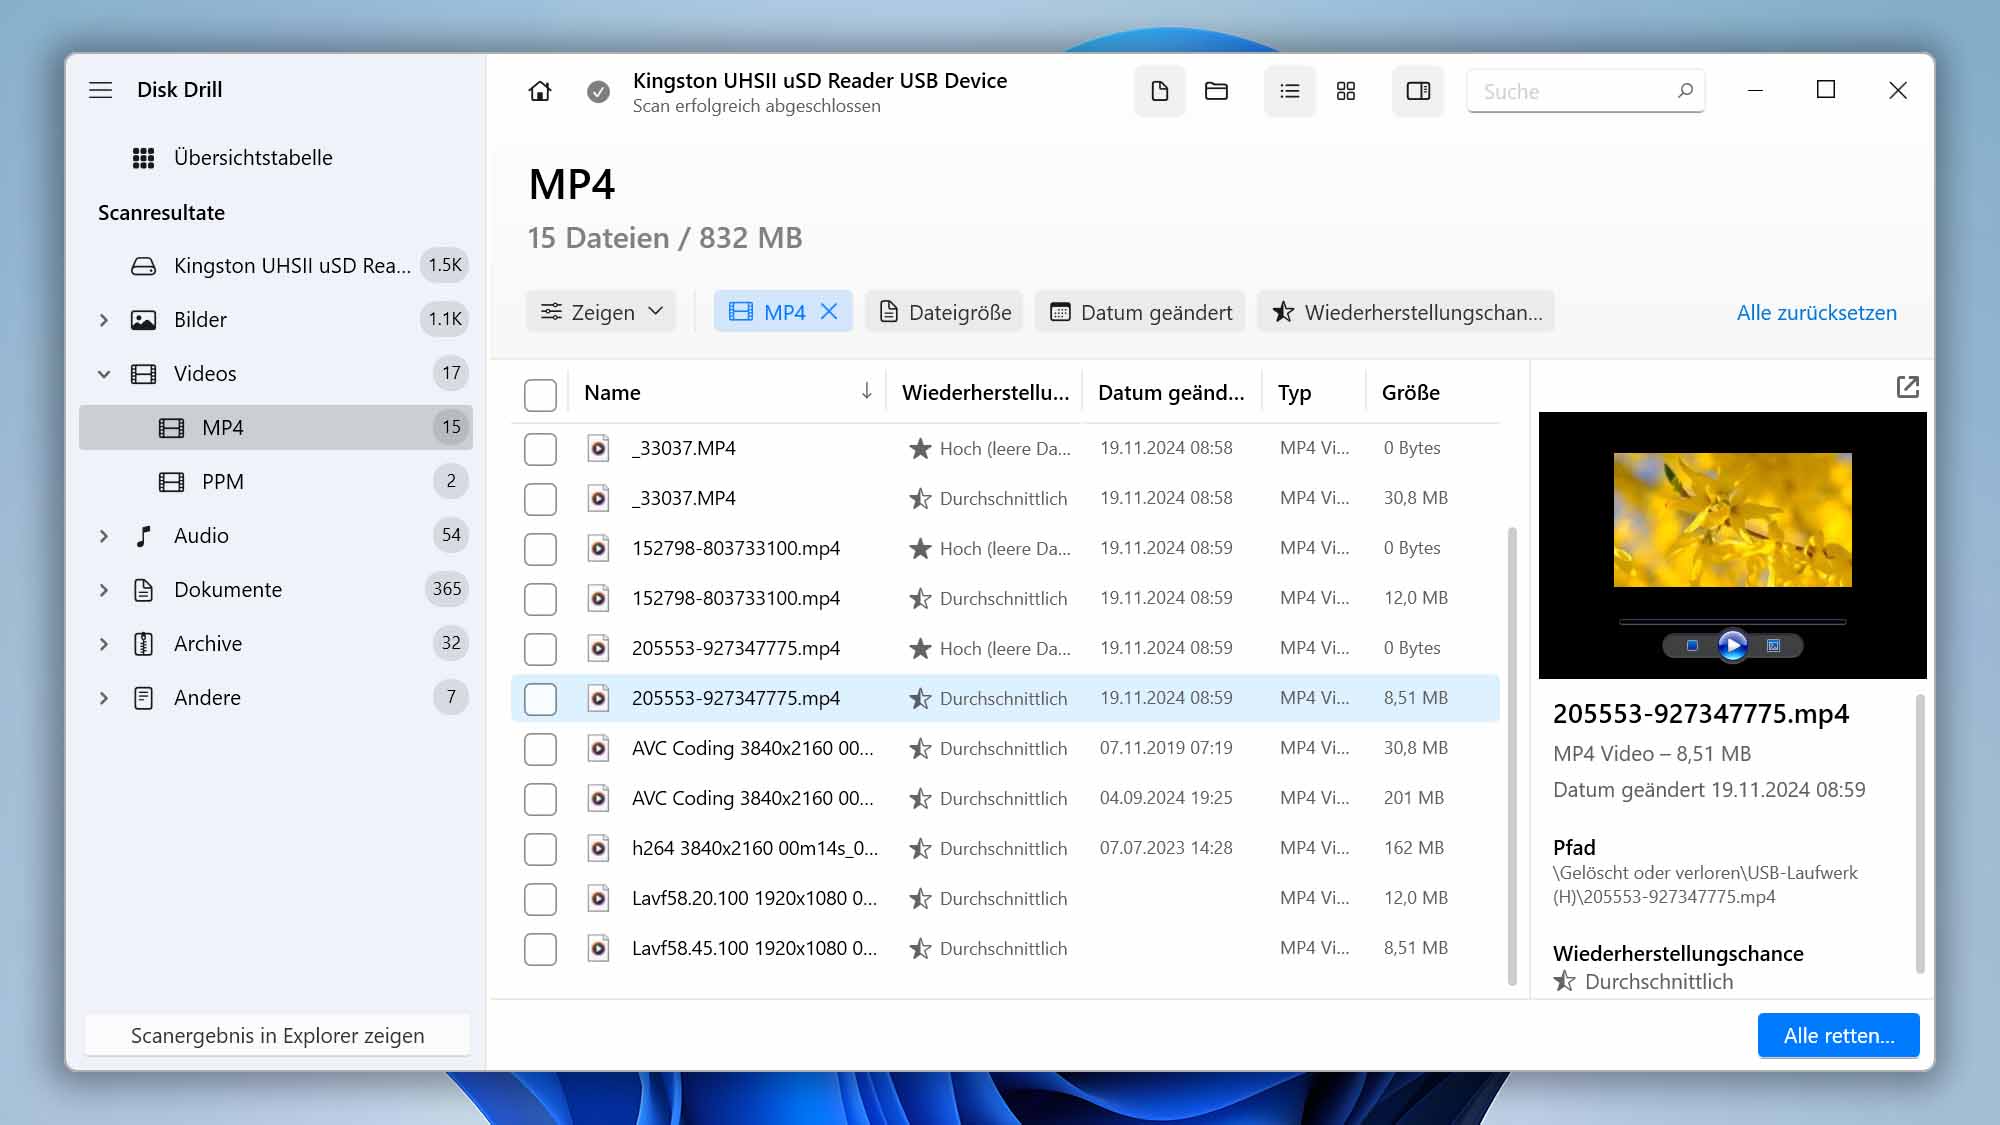Click the preview details panel scrollbar
The width and height of the screenshot is (2000, 1125).
coord(1919,833)
